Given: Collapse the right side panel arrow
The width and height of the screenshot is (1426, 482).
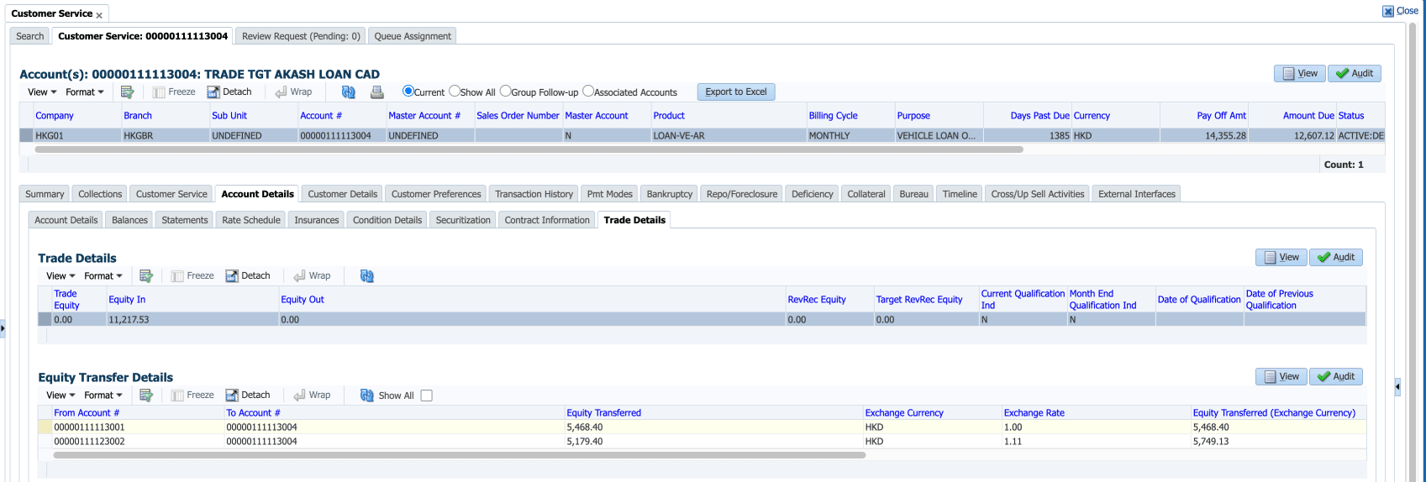Looking at the screenshot, I should tap(1397, 386).
